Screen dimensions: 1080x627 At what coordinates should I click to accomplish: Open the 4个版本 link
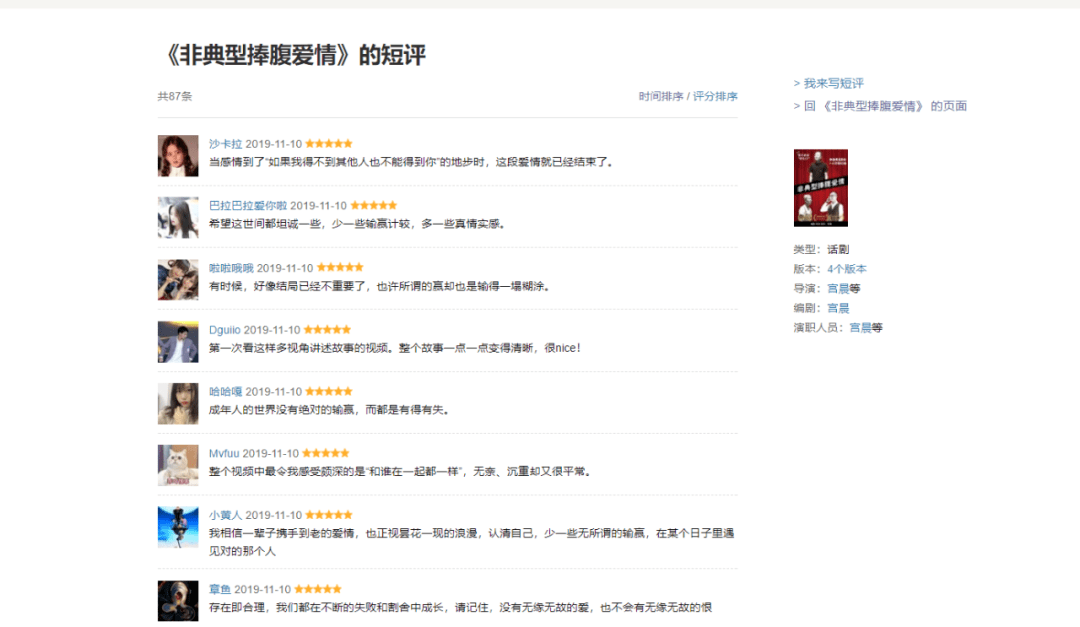click(x=846, y=269)
